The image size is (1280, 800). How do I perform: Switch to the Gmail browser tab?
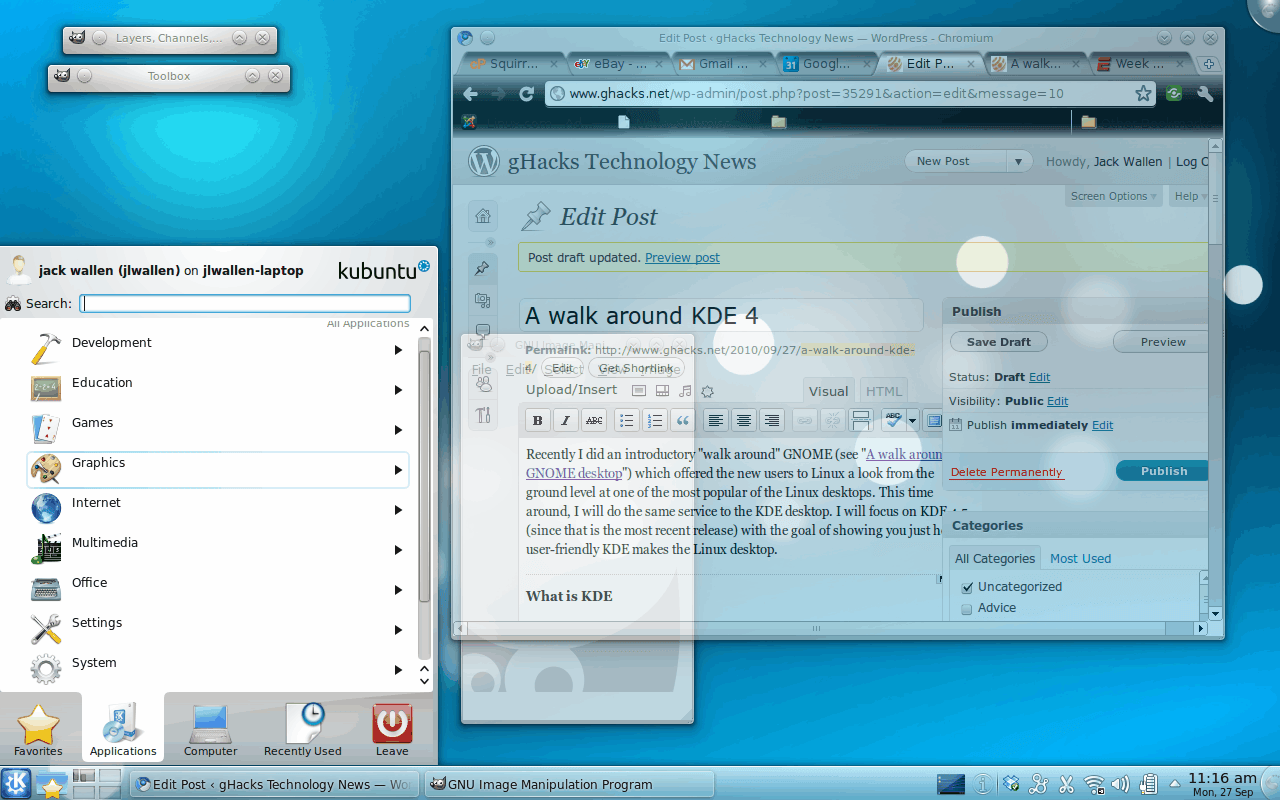point(727,64)
